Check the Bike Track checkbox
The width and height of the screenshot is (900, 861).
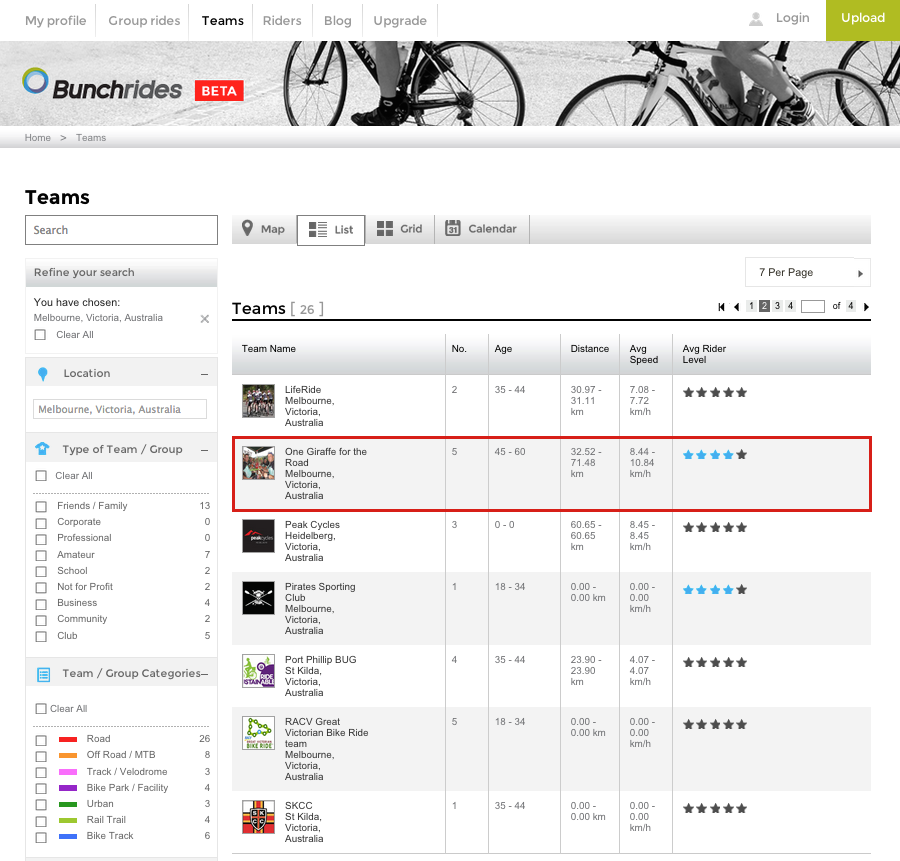click(x=41, y=837)
